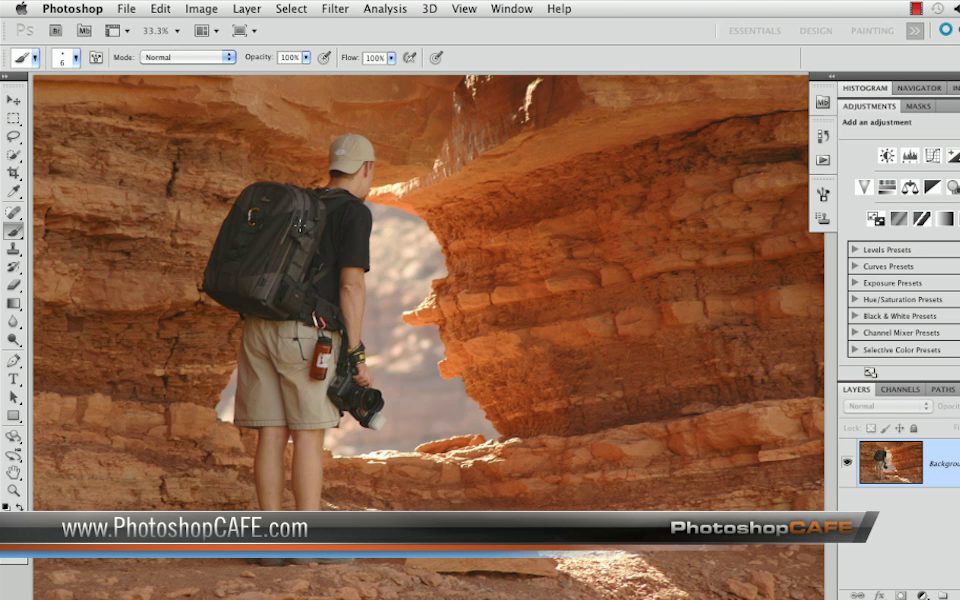Toggle tablet pressure controls size
The height and width of the screenshot is (600, 960).
pyautogui.click(x=436, y=58)
